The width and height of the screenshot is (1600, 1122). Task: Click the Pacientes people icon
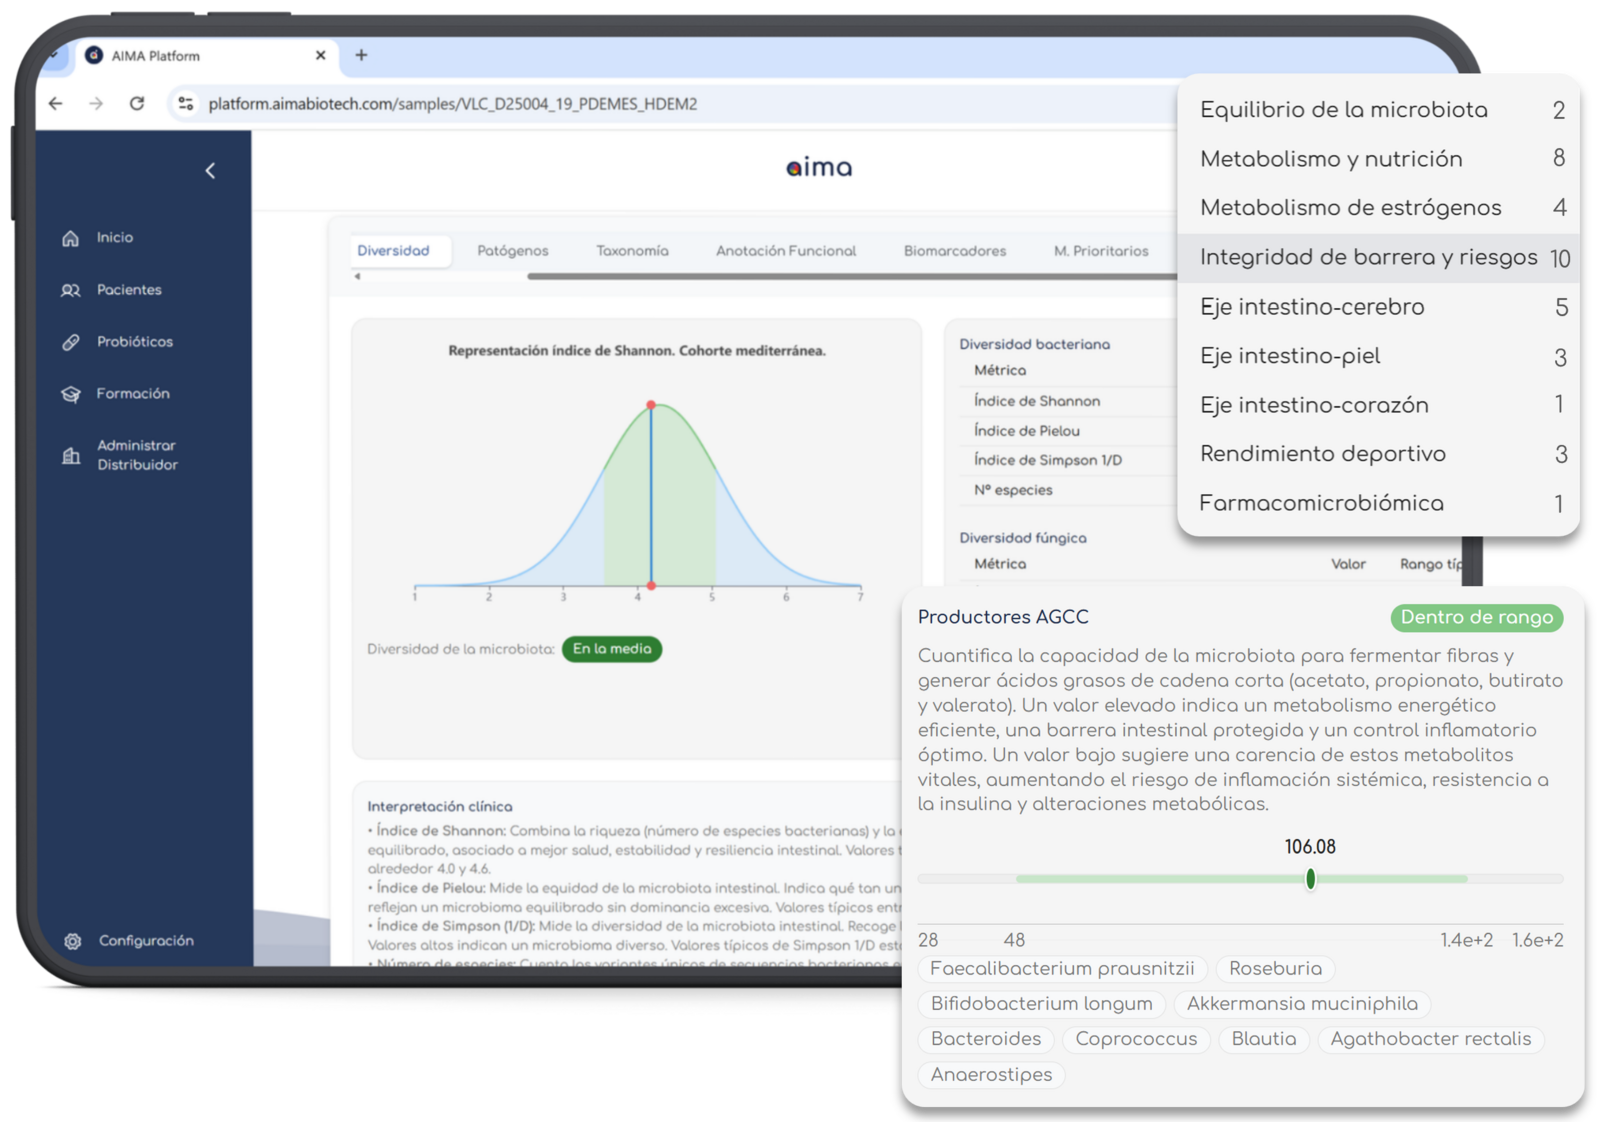pyautogui.click(x=70, y=290)
